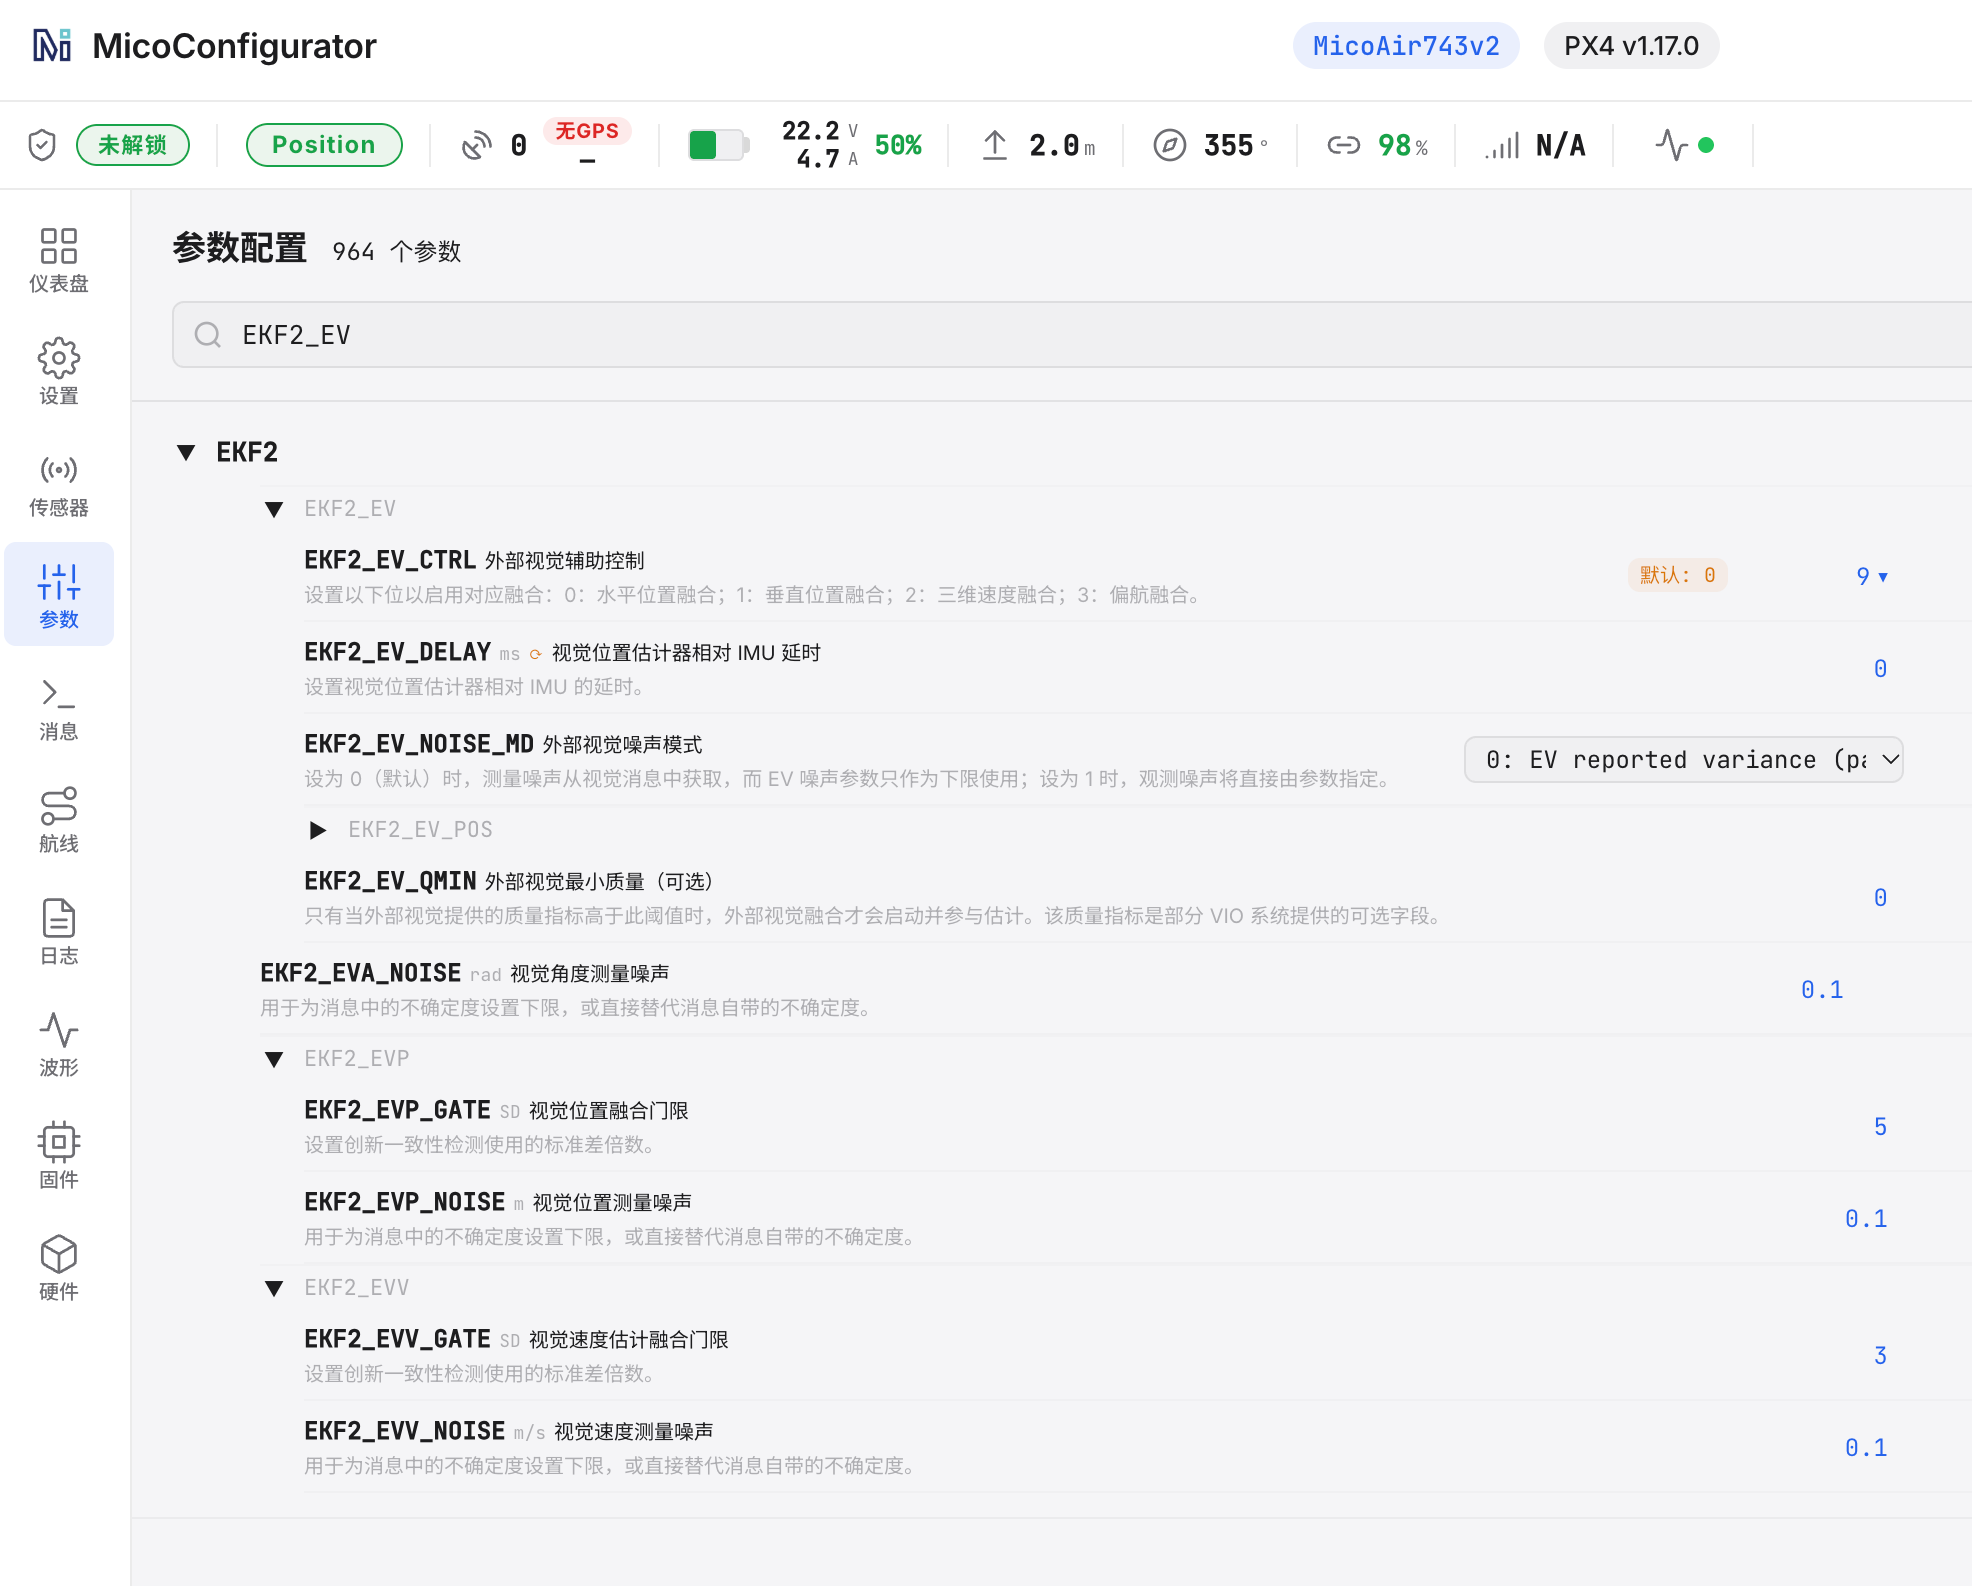1972x1586 pixels.
Task: Click the heartbeat pulse status icon
Action: [x=1671, y=145]
